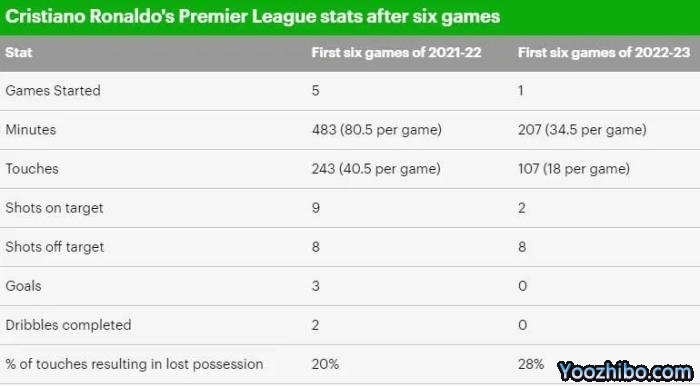Click the 243 (40.5 per game) value
Screen dimensions: 700x387
tap(376, 169)
